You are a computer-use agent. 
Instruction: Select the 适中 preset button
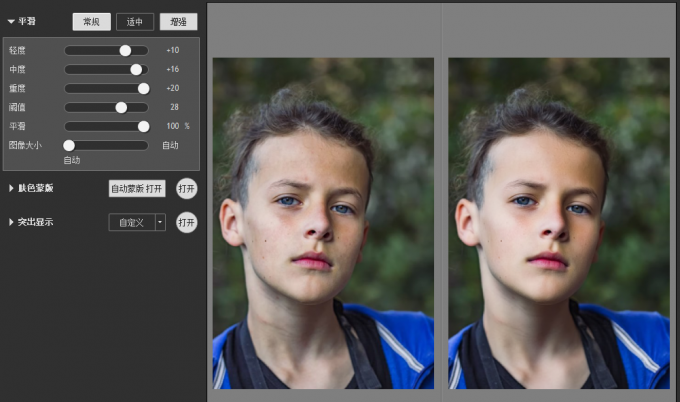tap(135, 21)
